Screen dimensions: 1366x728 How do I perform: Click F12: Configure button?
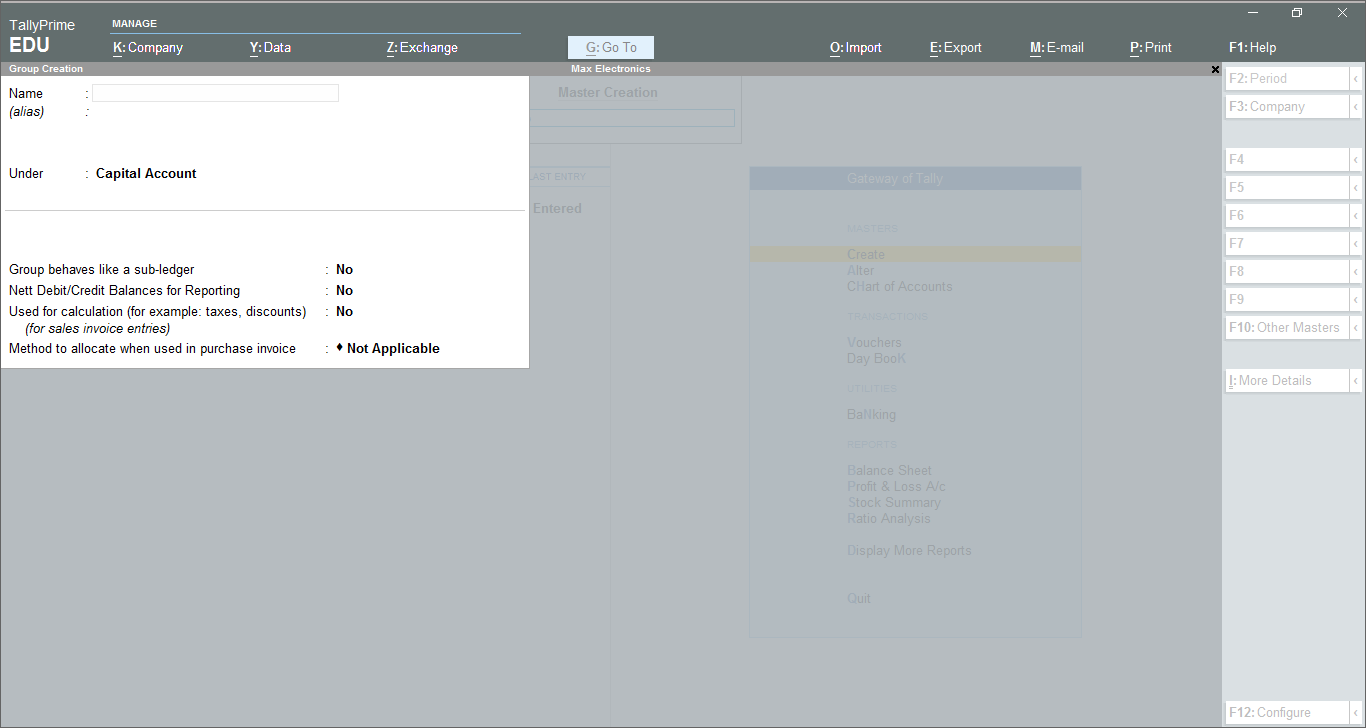pos(1287,712)
